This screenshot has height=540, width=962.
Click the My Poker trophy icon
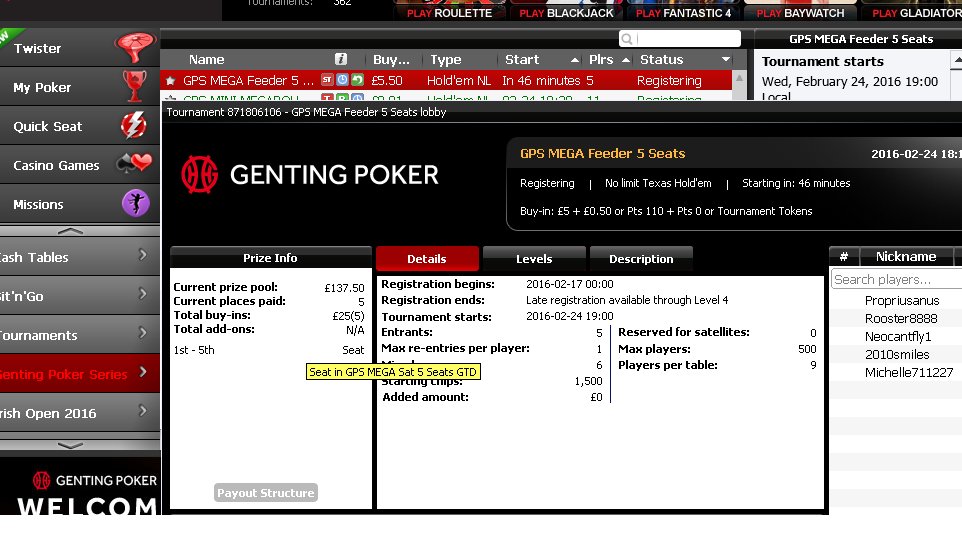pos(134,86)
